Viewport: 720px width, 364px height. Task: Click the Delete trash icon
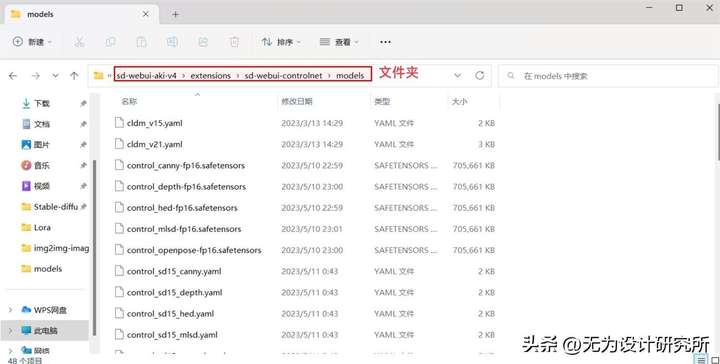coord(234,42)
